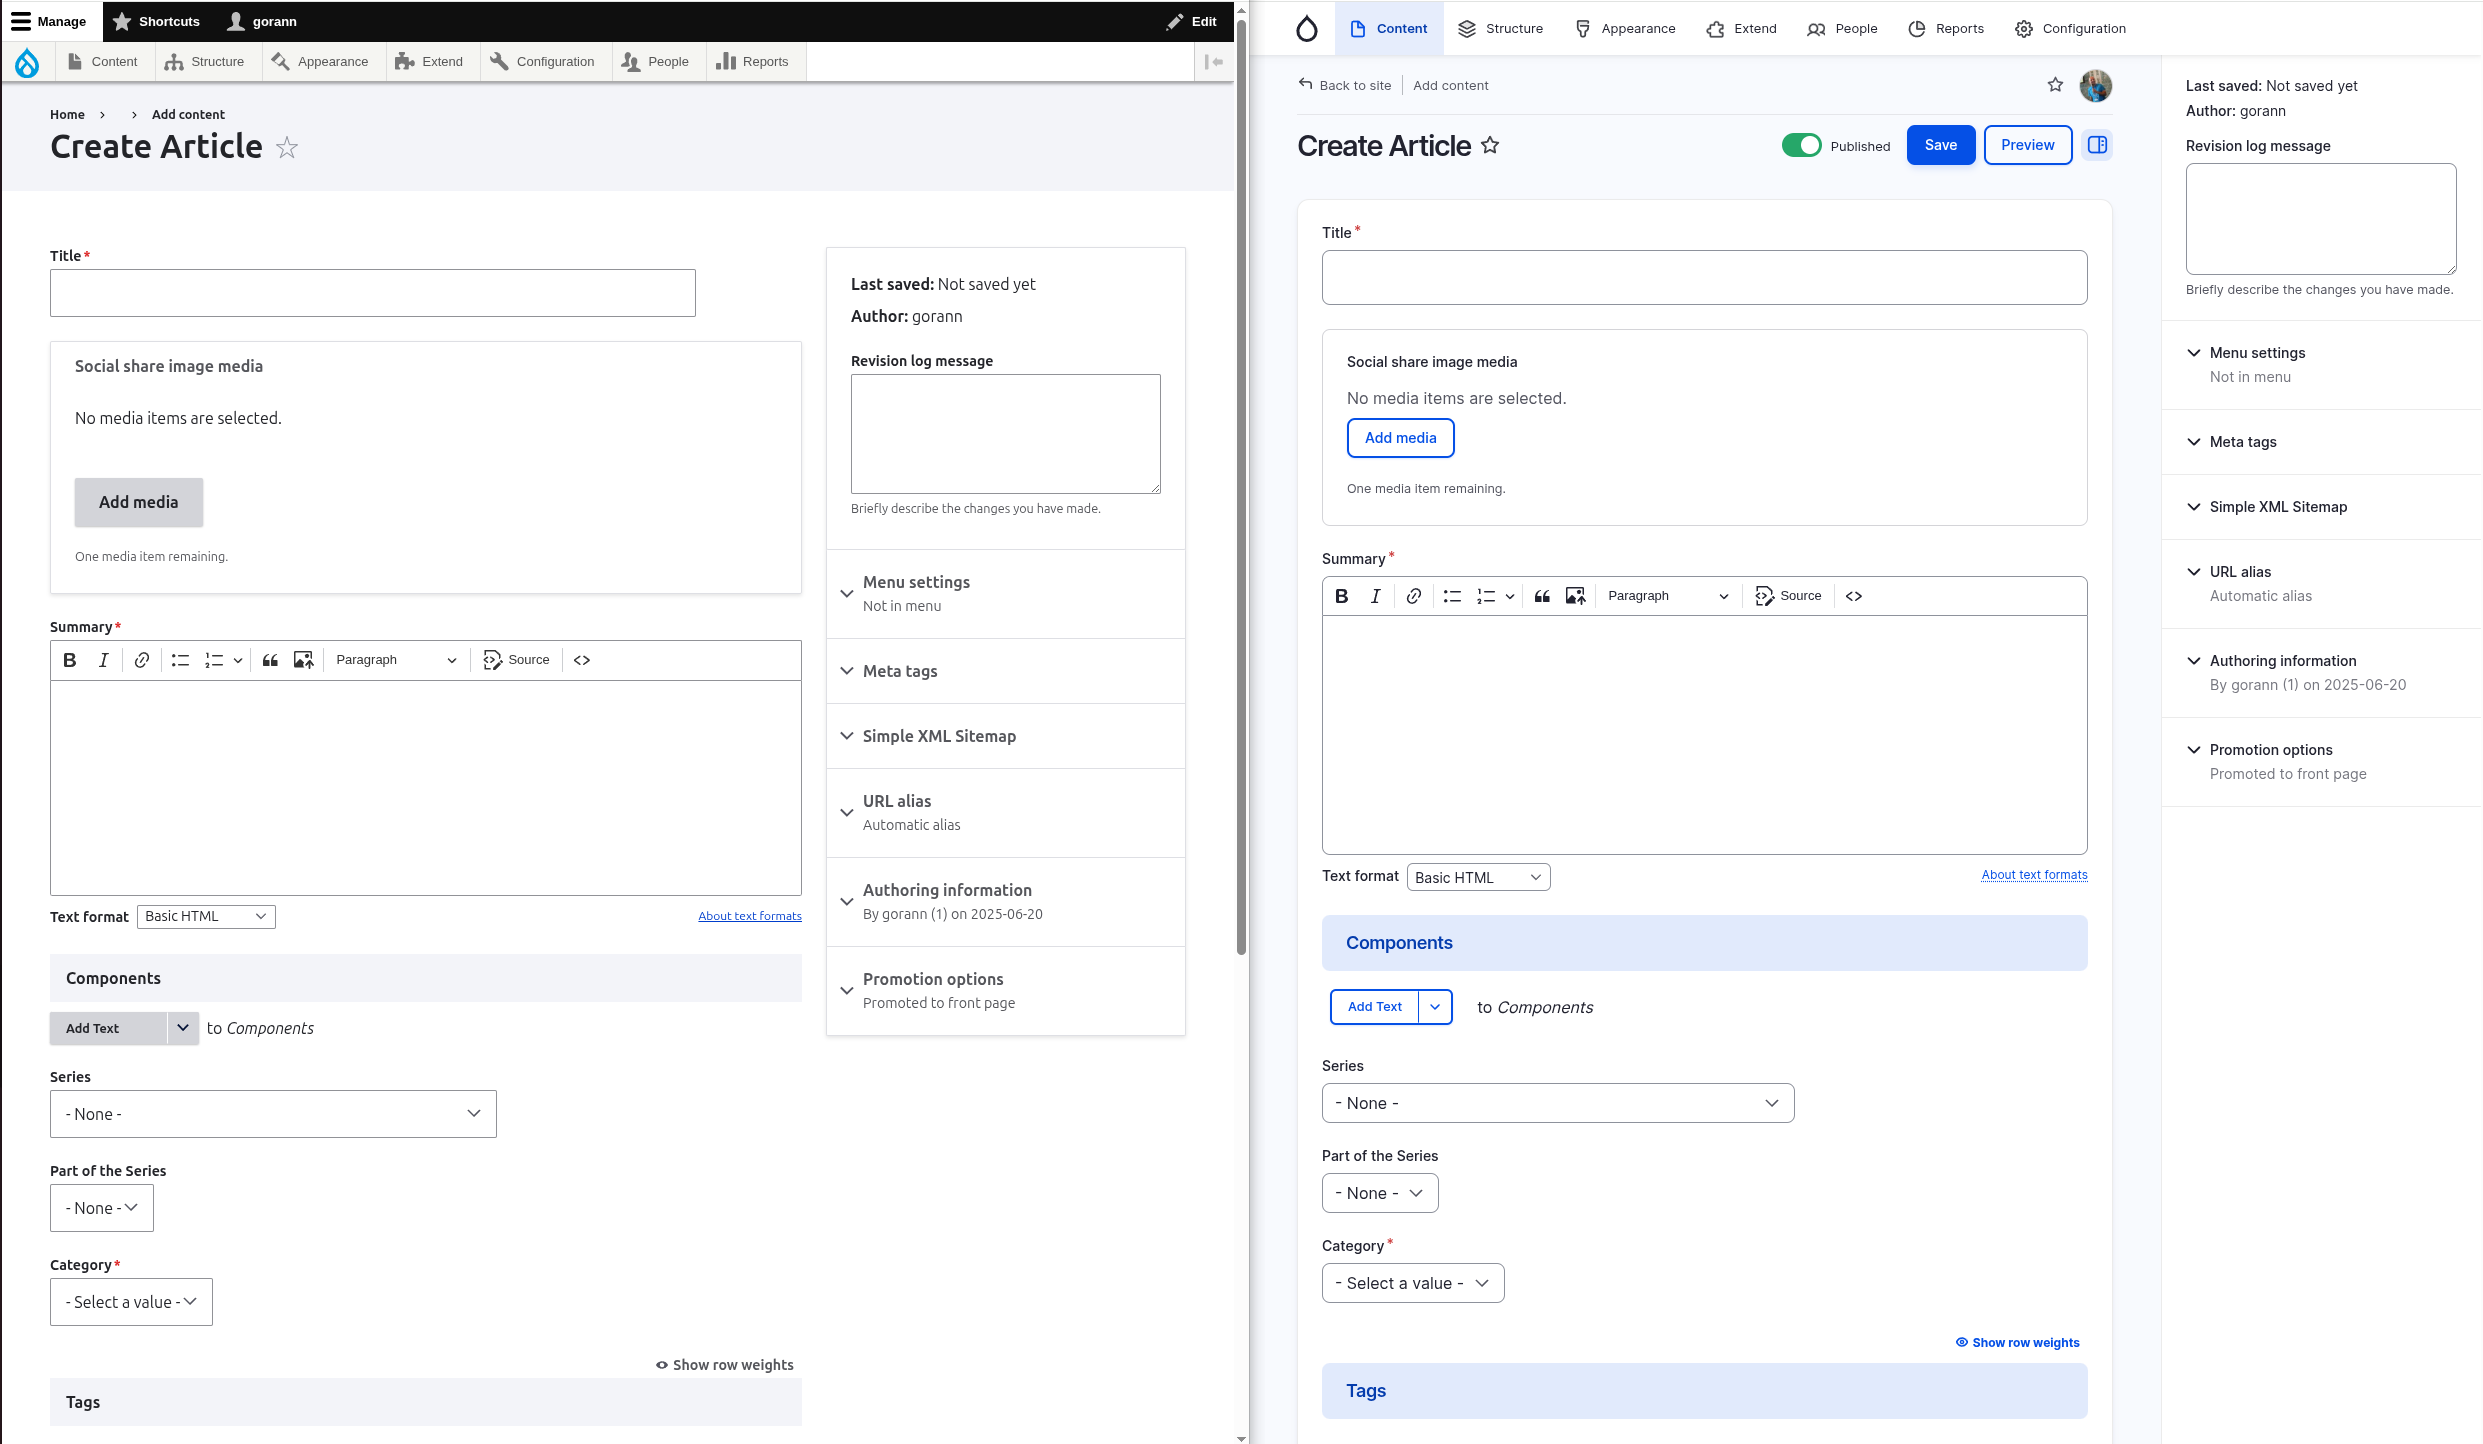This screenshot has width=2483, height=1444.
Task: Click Drupal drop logo in left toolbar
Action: click(x=27, y=62)
